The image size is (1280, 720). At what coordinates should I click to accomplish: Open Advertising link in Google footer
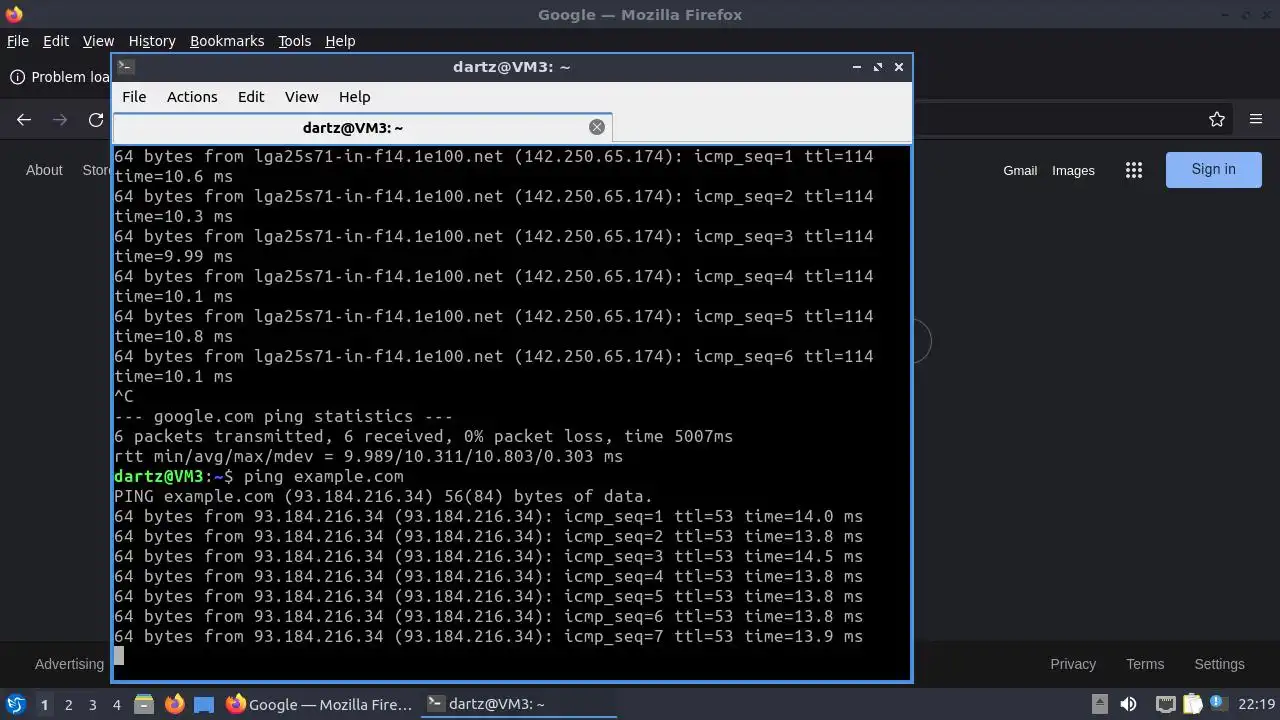click(x=69, y=664)
